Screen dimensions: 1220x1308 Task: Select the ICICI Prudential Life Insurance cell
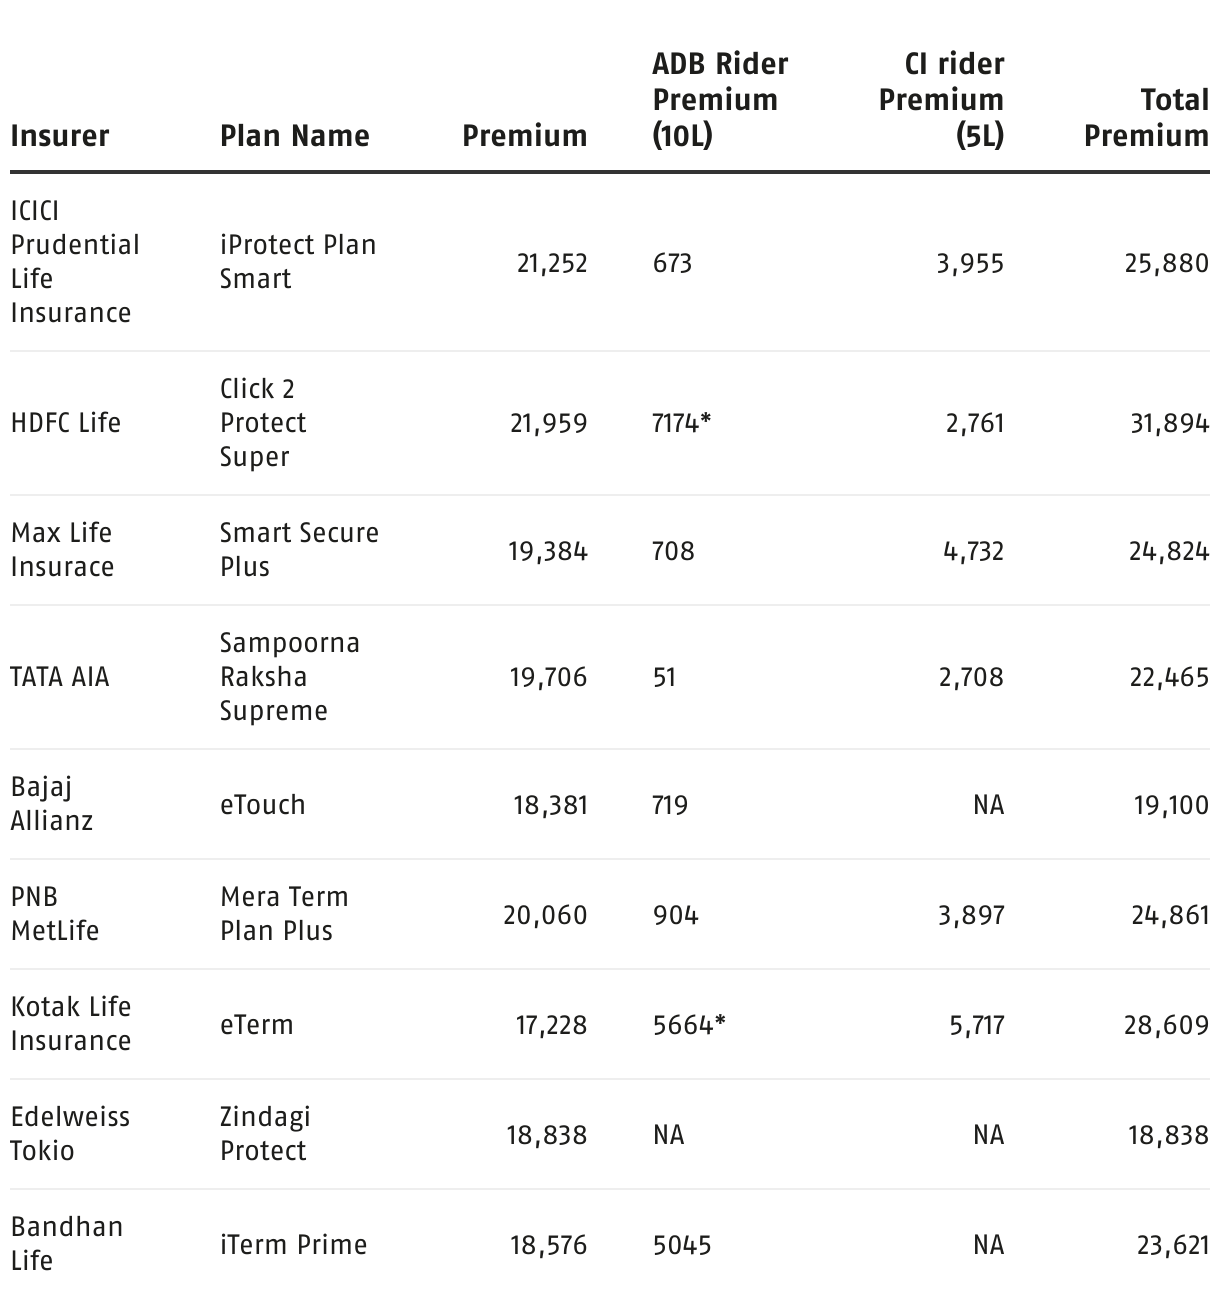(74, 262)
